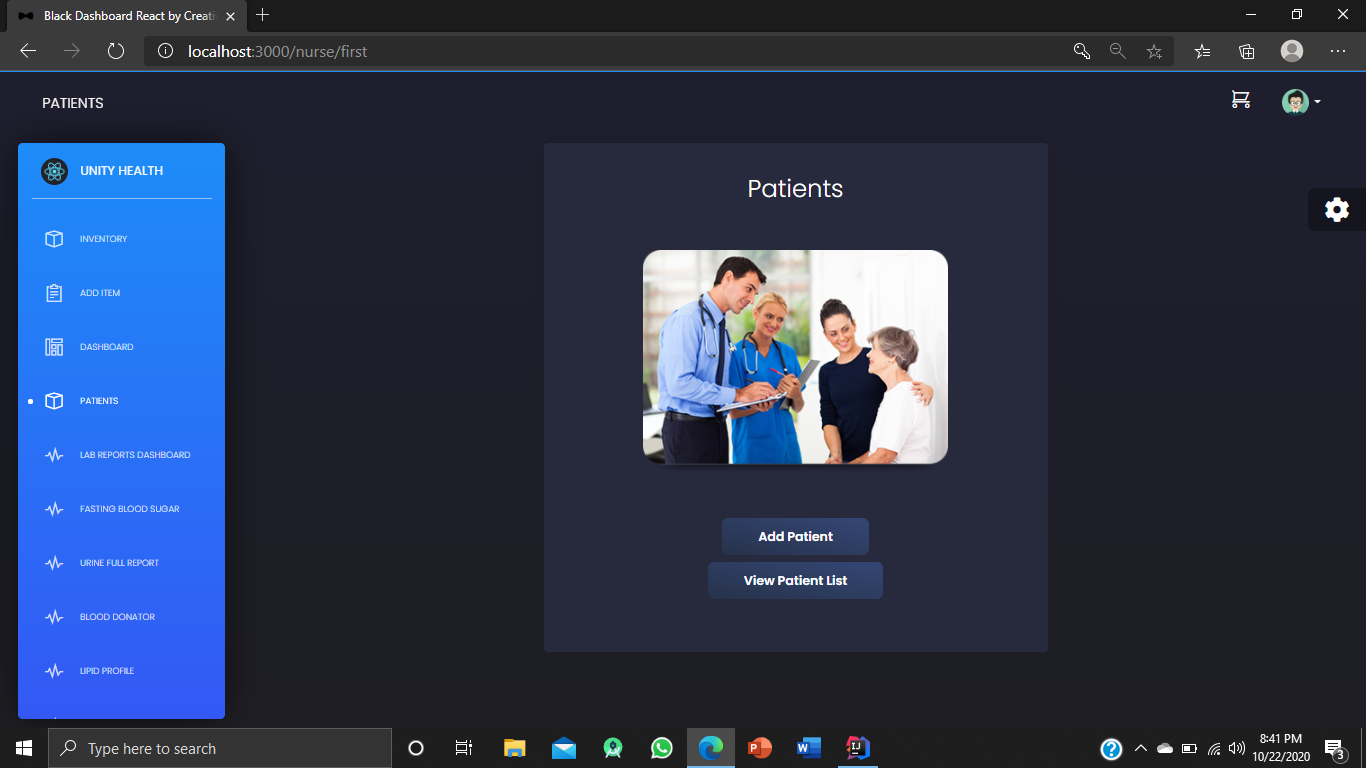Select the Inventory box icon in sidebar
1366x768 pixels.
pyautogui.click(x=54, y=239)
